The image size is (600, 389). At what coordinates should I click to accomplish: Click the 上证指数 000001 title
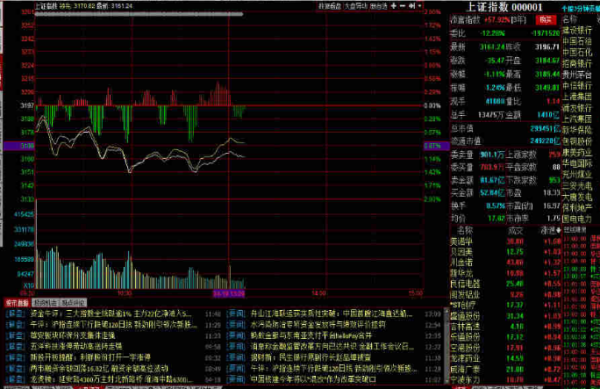pyautogui.click(x=504, y=7)
